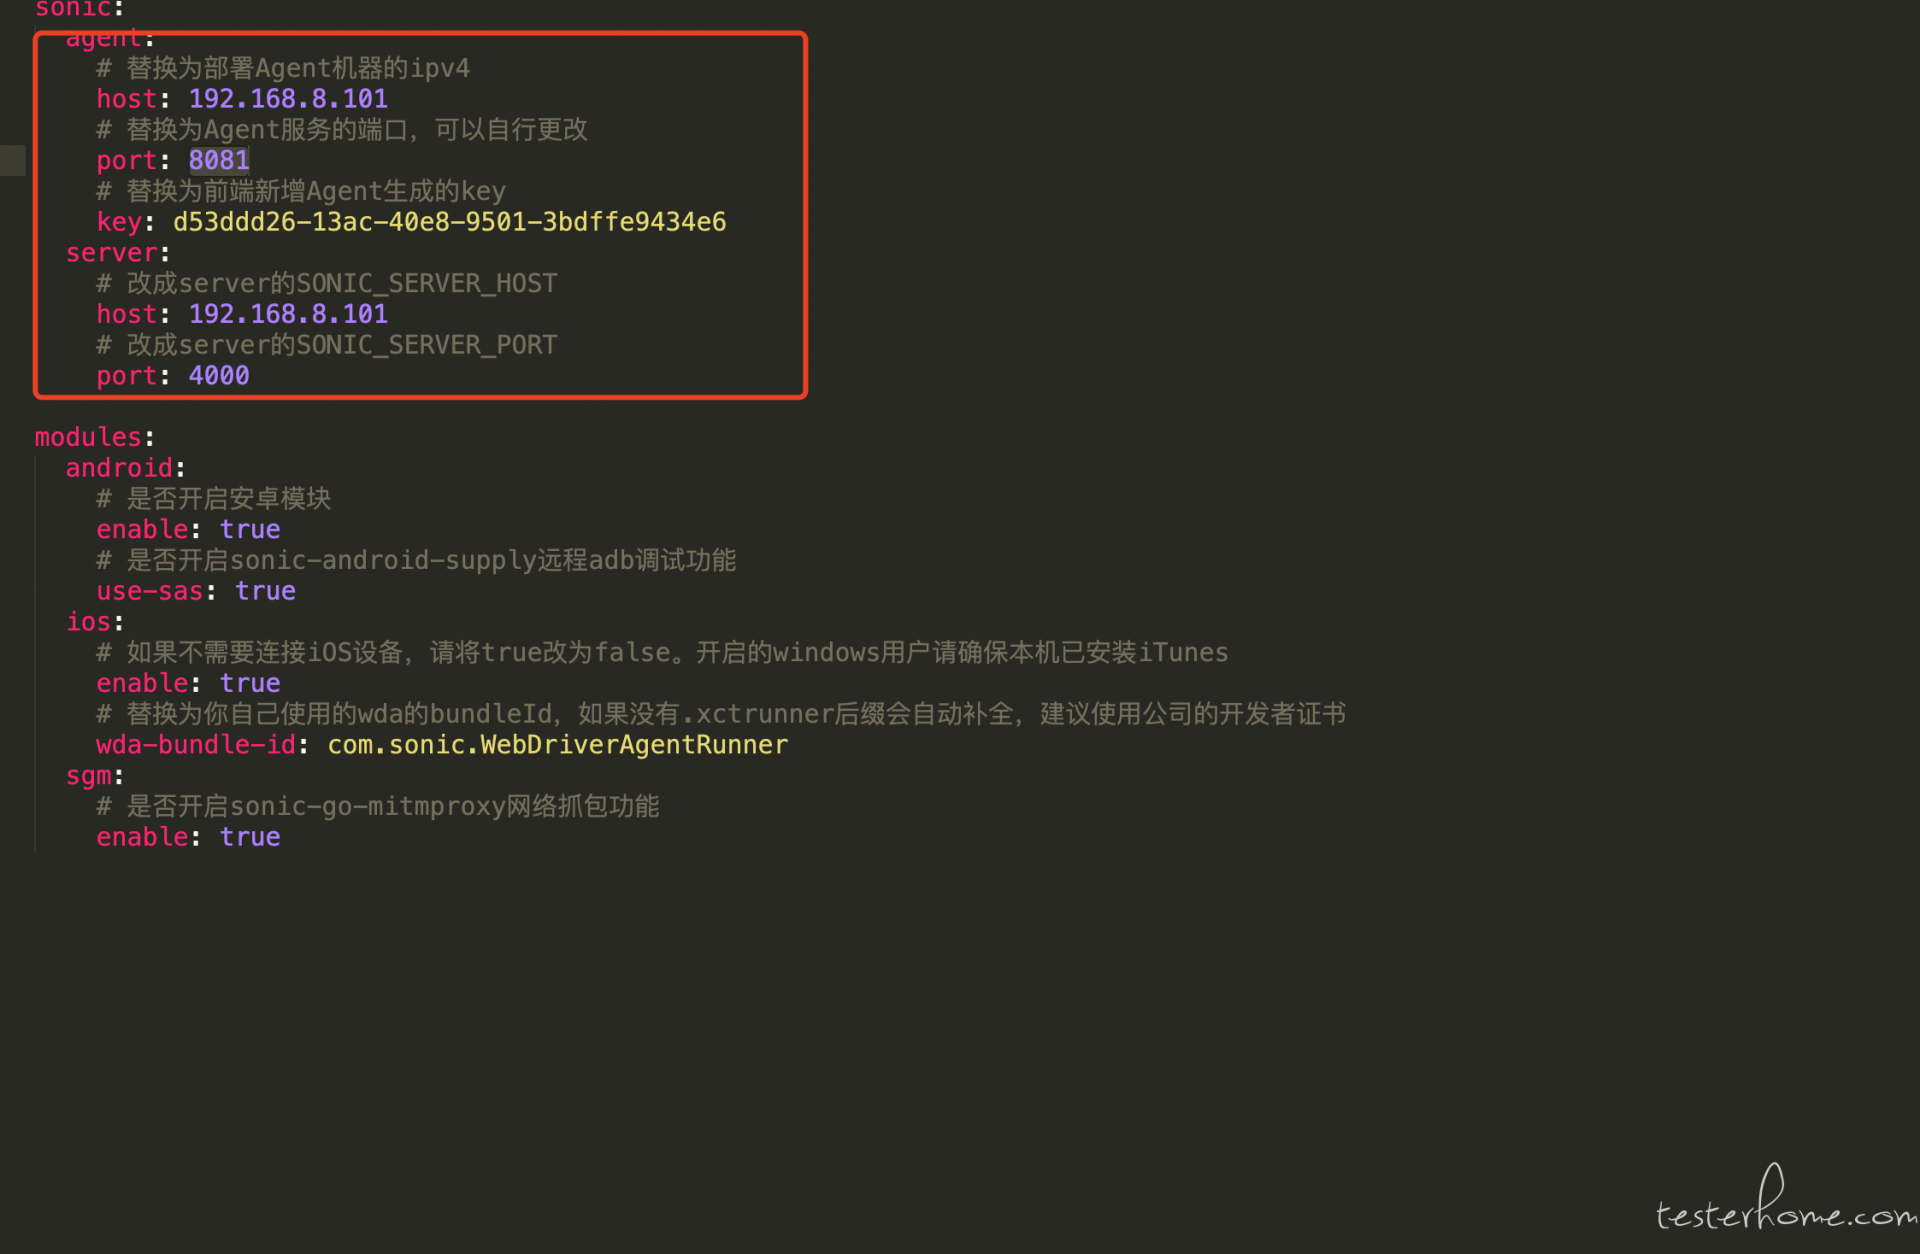Click the value com.sonic.WebDriverAgentRunner
The width and height of the screenshot is (1920, 1254).
558,745
